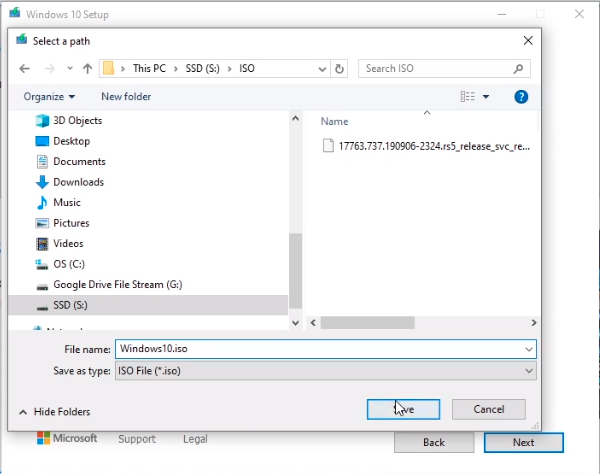Click the navigation pane vertical scrollbar thumb

pos(295,271)
